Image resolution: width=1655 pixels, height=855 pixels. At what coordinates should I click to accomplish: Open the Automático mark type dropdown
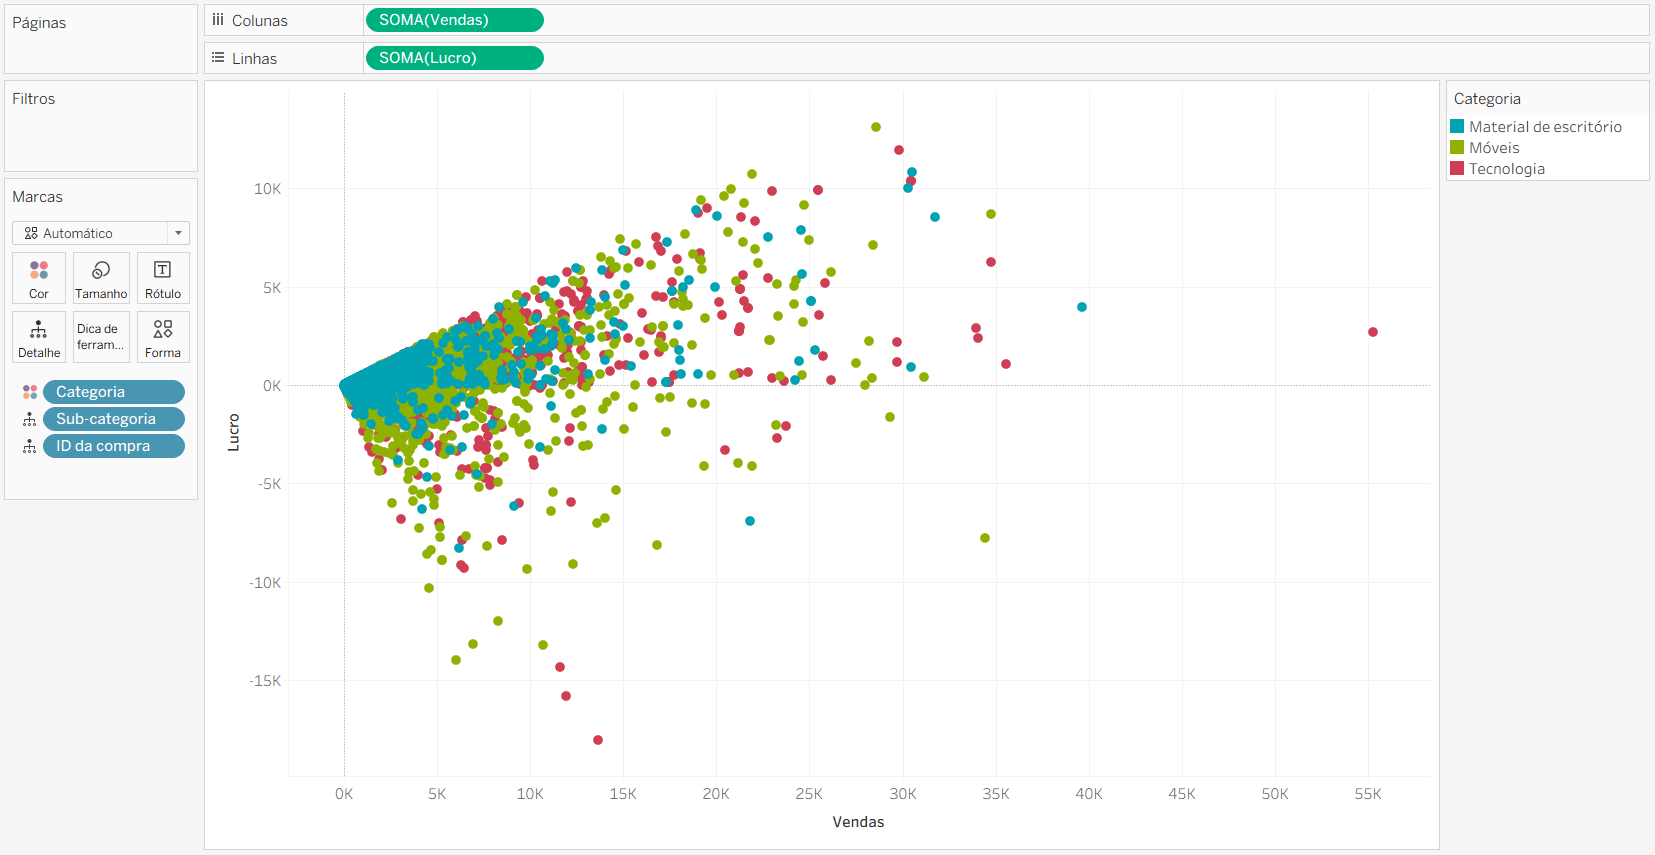(x=101, y=233)
